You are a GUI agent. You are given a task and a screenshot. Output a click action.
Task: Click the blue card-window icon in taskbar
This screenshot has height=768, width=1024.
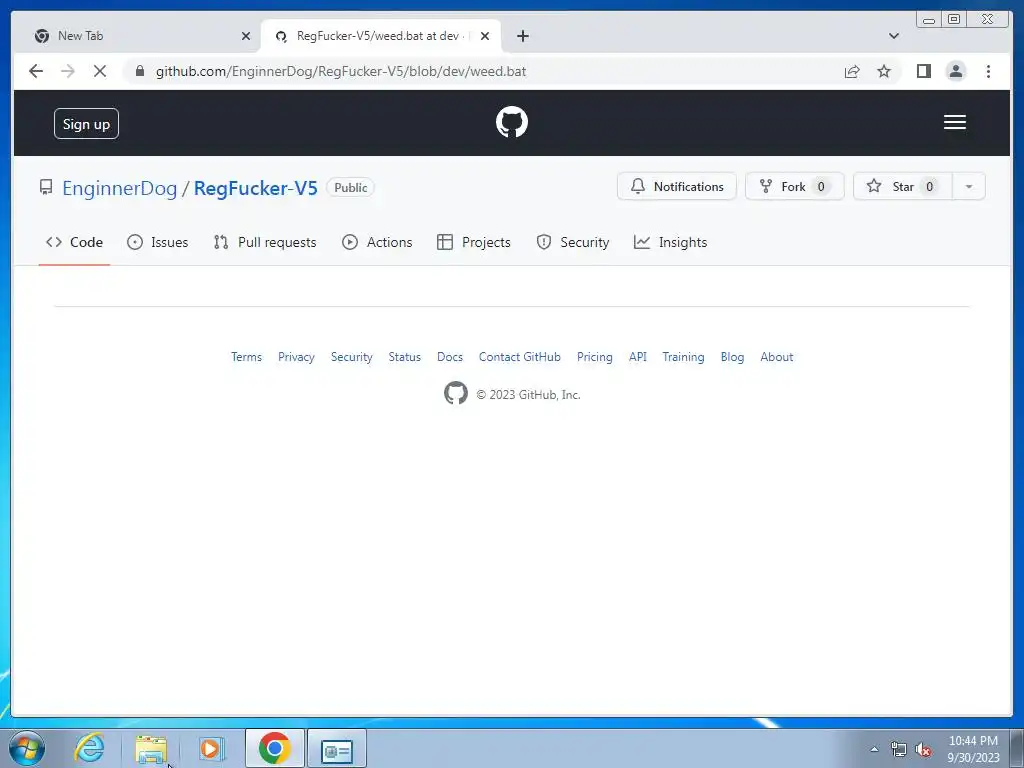[x=337, y=750]
